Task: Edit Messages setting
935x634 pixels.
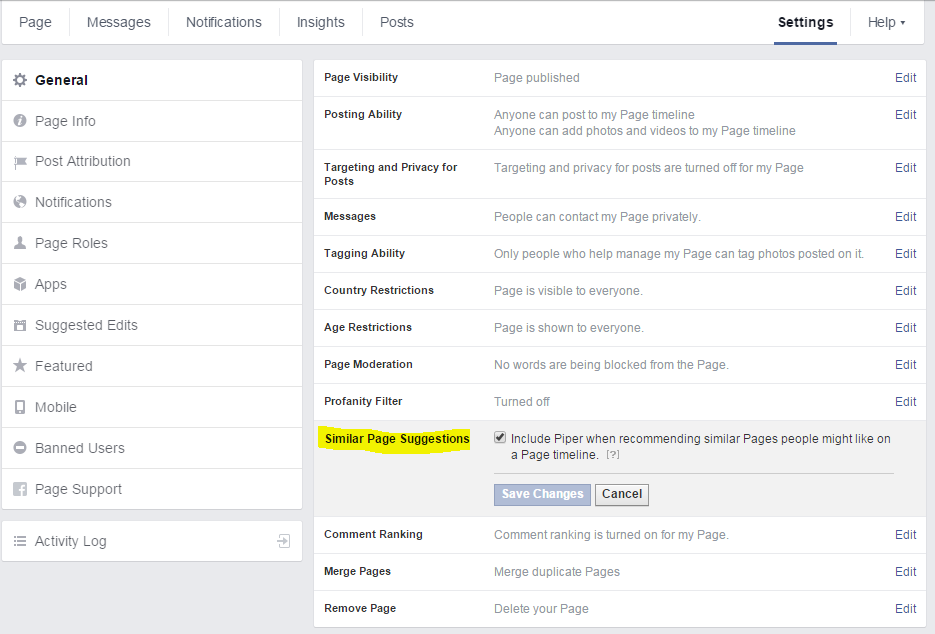Action: click(x=905, y=217)
